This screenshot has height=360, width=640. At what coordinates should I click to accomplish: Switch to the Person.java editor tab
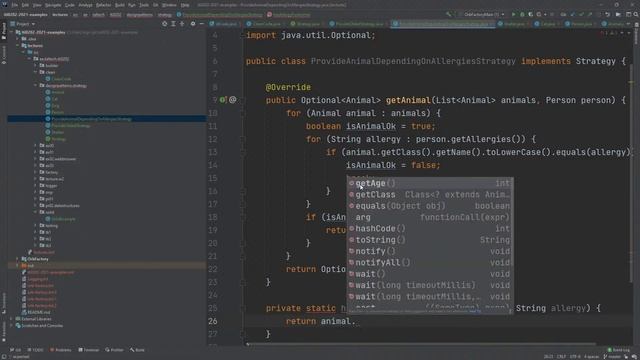tap(582, 24)
